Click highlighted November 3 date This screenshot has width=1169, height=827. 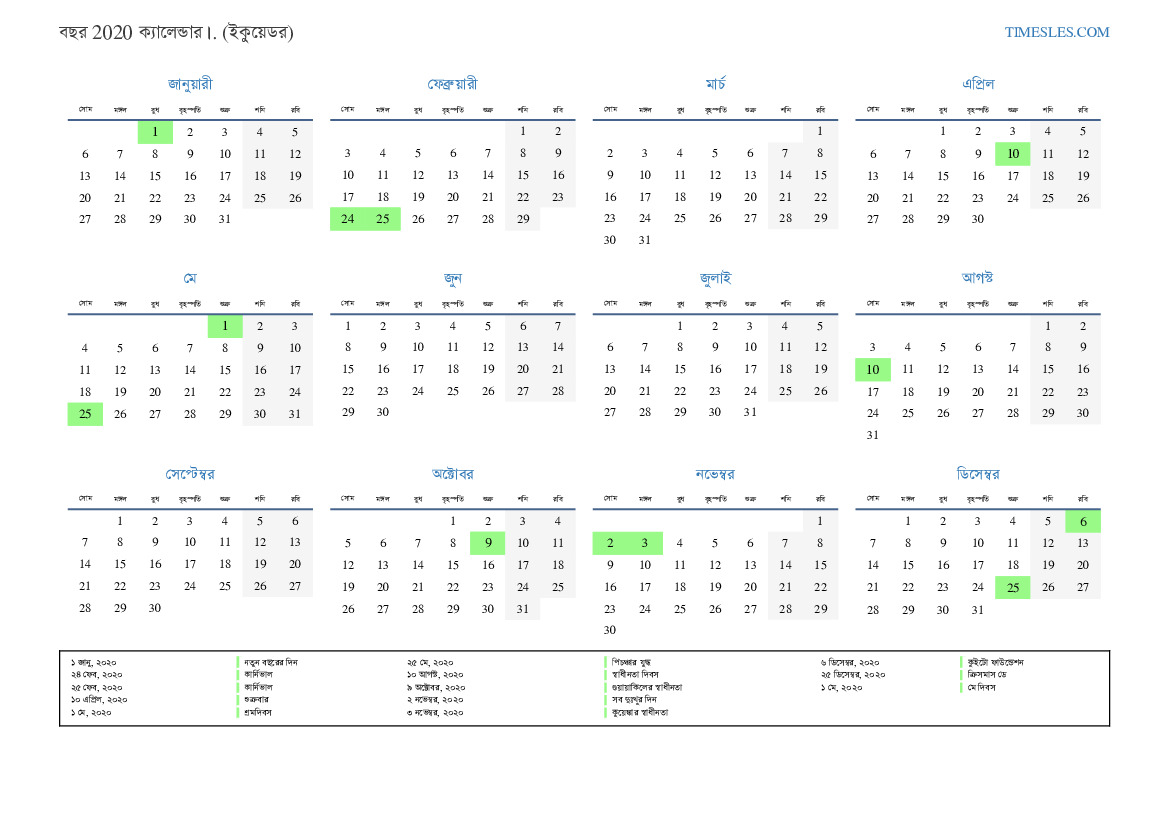tap(645, 544)
